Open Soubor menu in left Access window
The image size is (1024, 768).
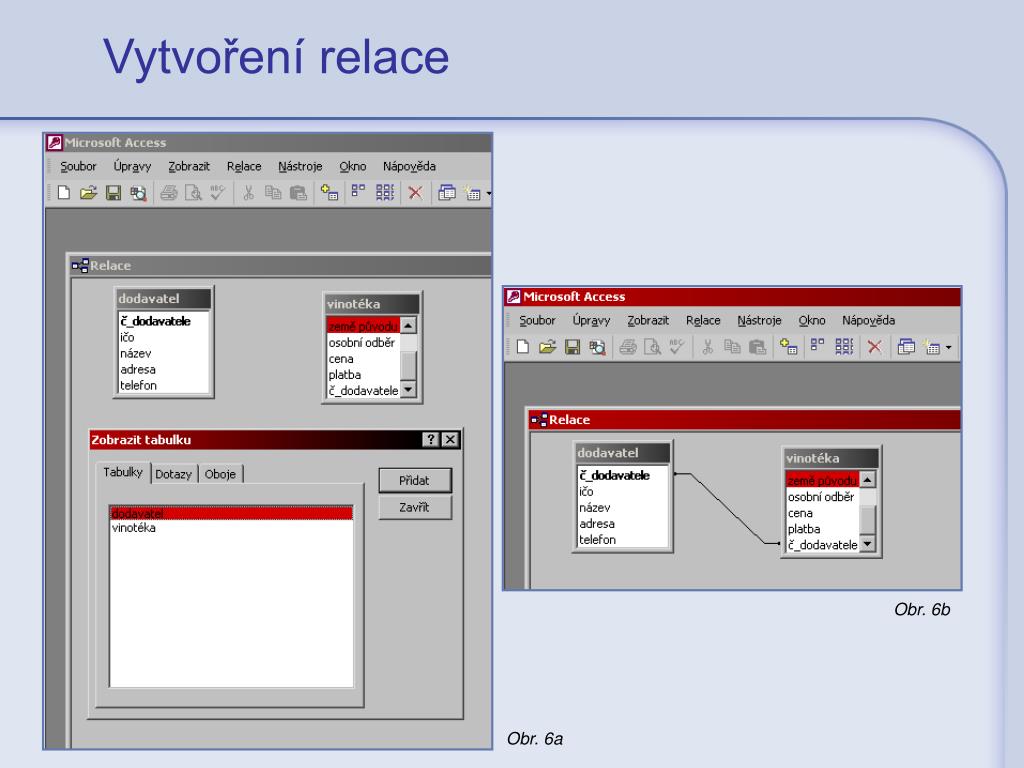[78, 166]
